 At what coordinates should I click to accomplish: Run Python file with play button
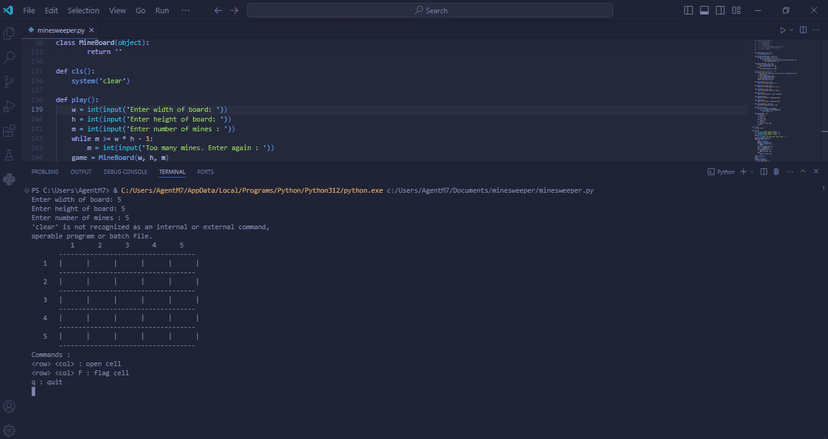[783, 30]
